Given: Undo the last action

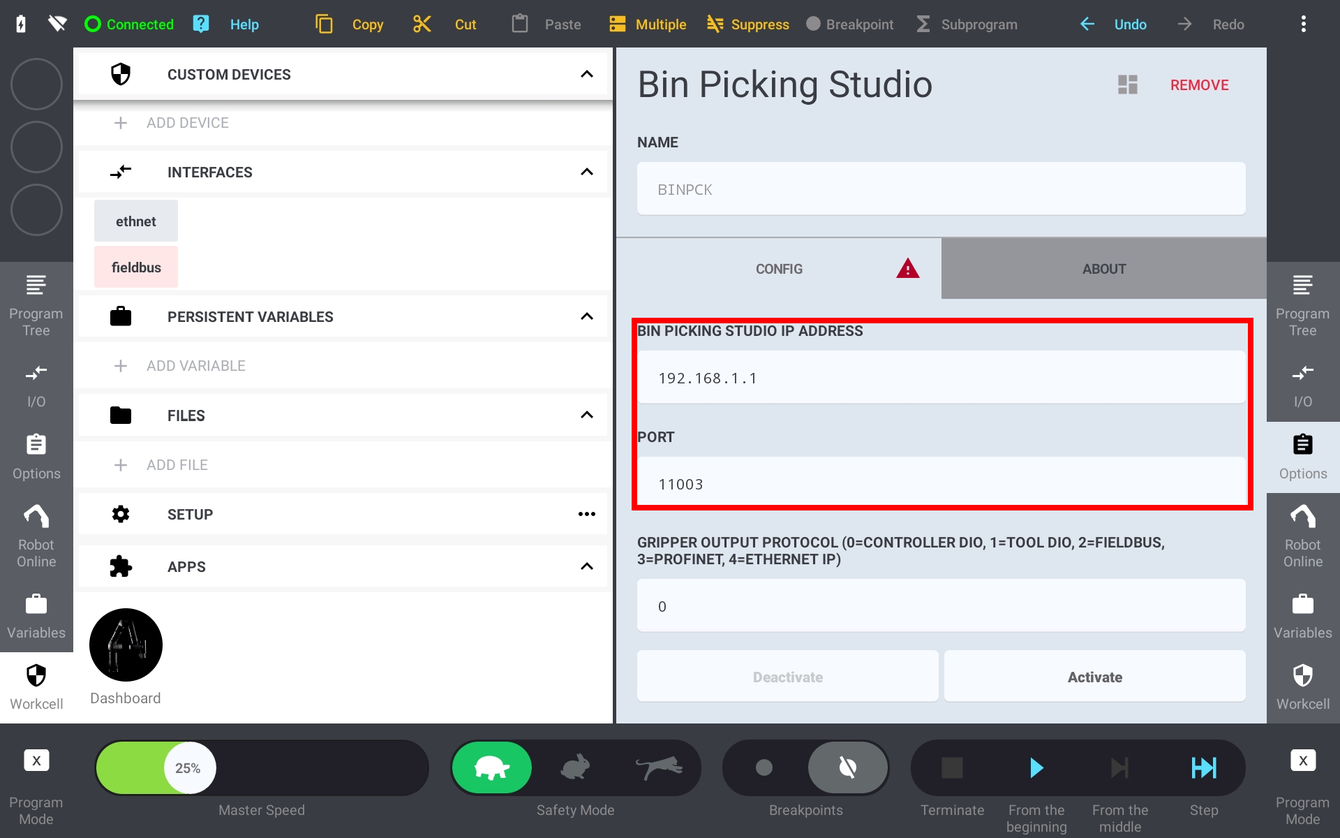Looking at the screenshot, I should (x=1113, y=24).
